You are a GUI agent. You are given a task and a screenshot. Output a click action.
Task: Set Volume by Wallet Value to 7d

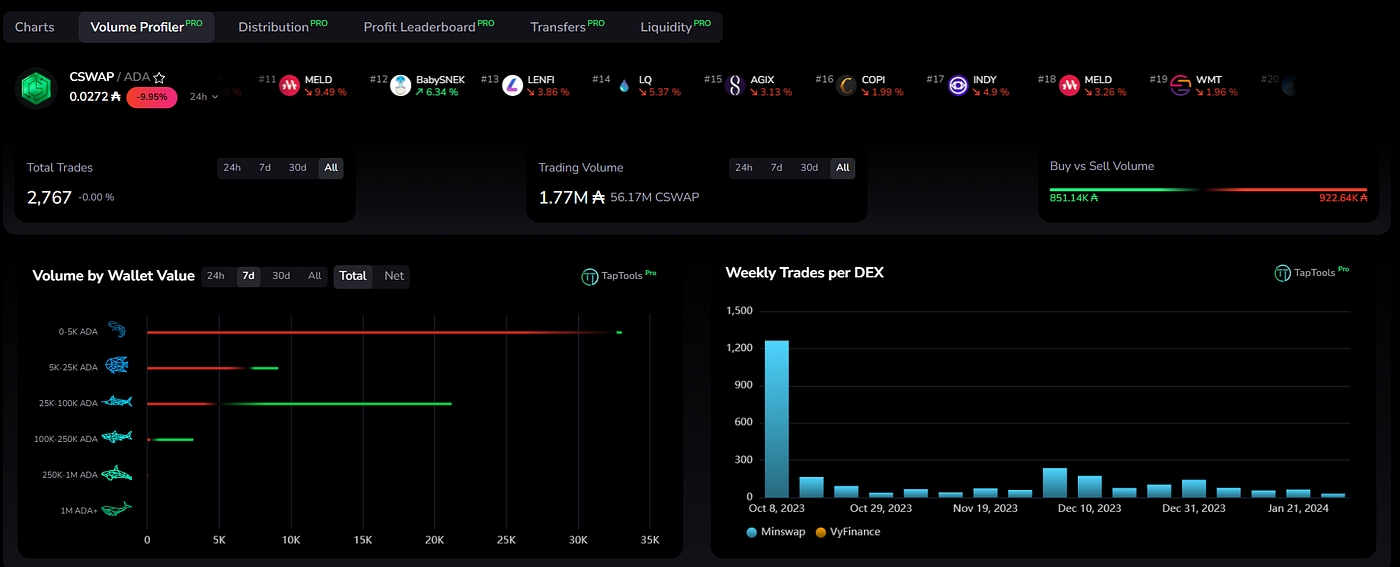pyautogui.click(x=249, y=276)
